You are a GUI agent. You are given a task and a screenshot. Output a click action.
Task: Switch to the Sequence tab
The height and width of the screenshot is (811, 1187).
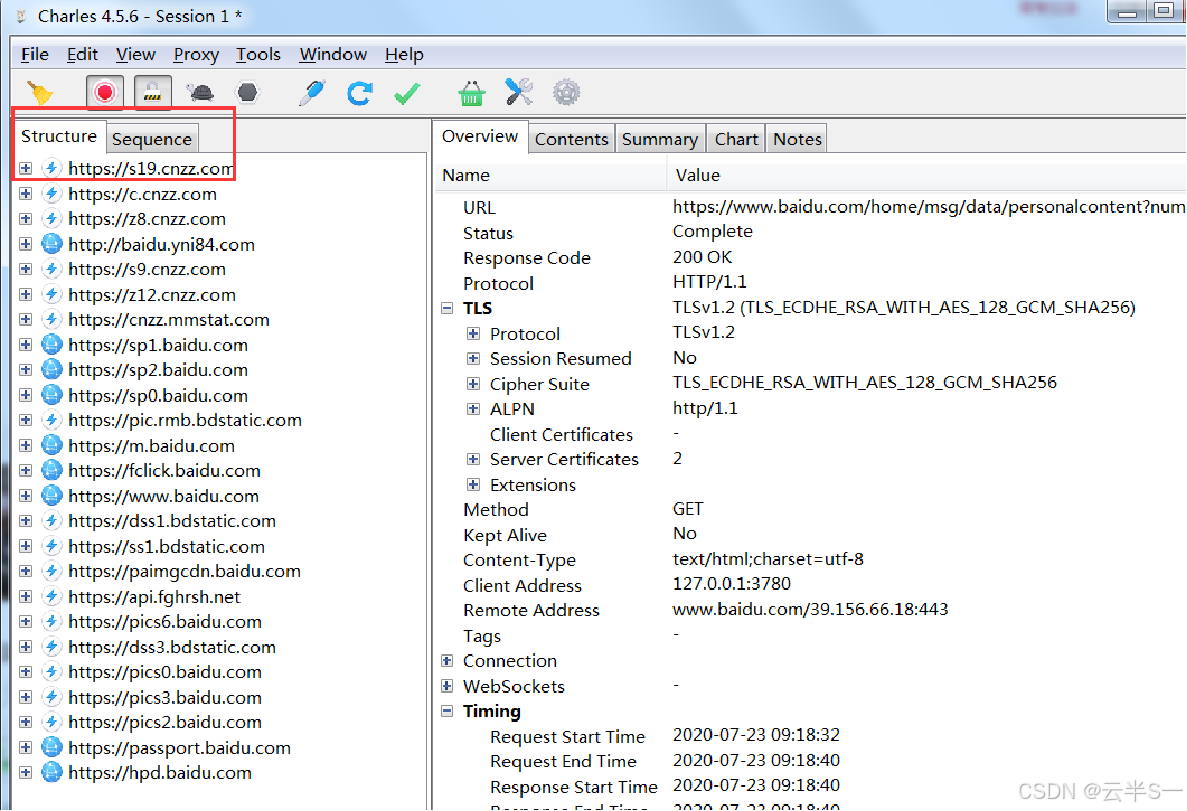[152, 139]
